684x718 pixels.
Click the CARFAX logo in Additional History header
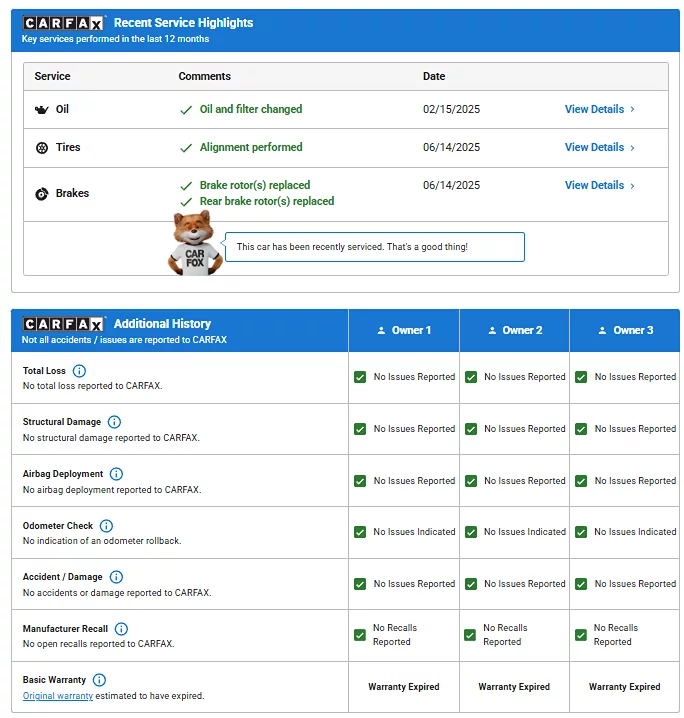click(64, 324)
